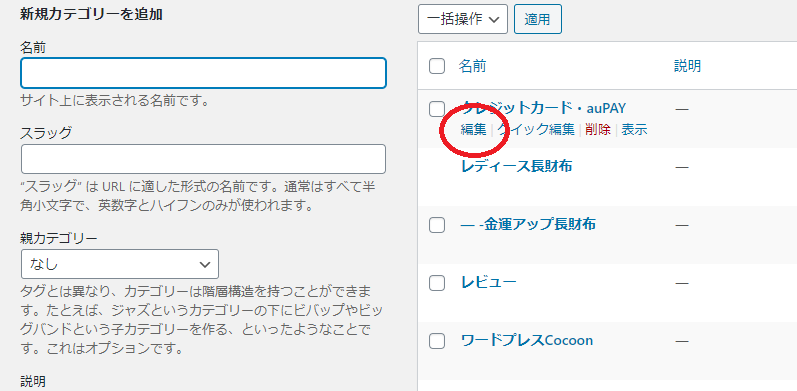Open the 金運アップ長財布 category
This screenshot has width=797, height=391.
point(528,224)
